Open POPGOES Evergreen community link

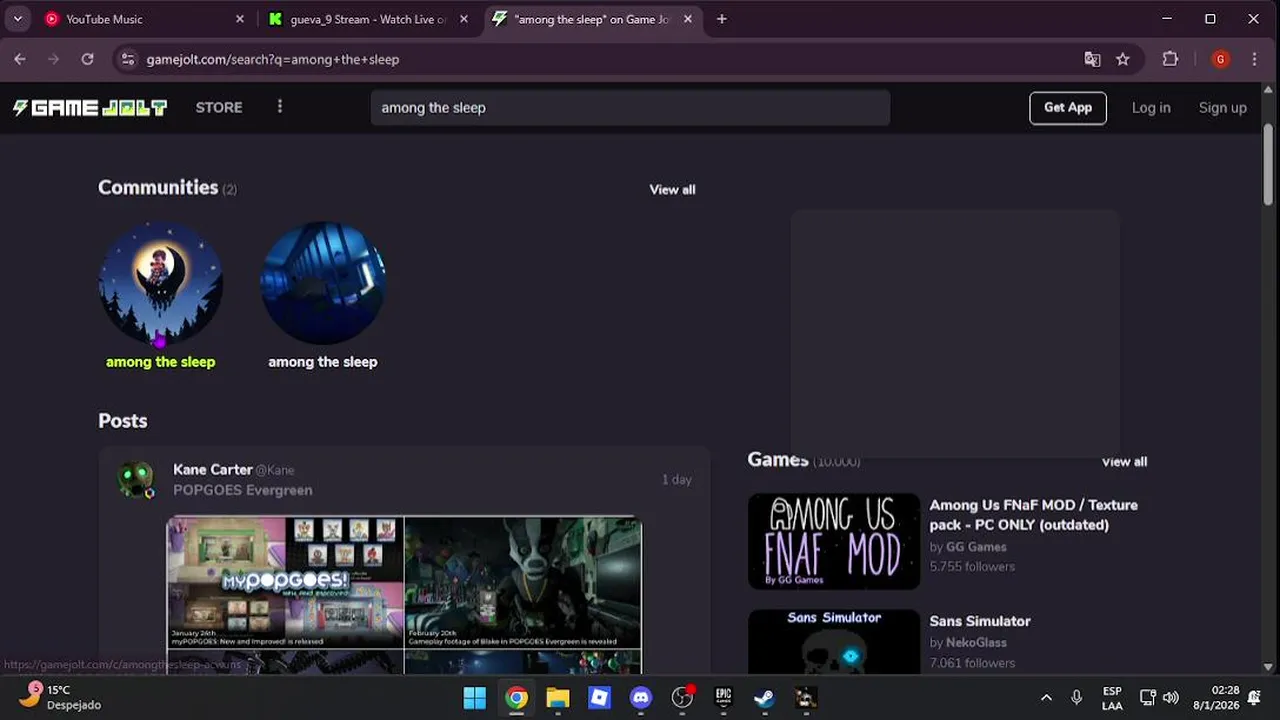point(243,490)
